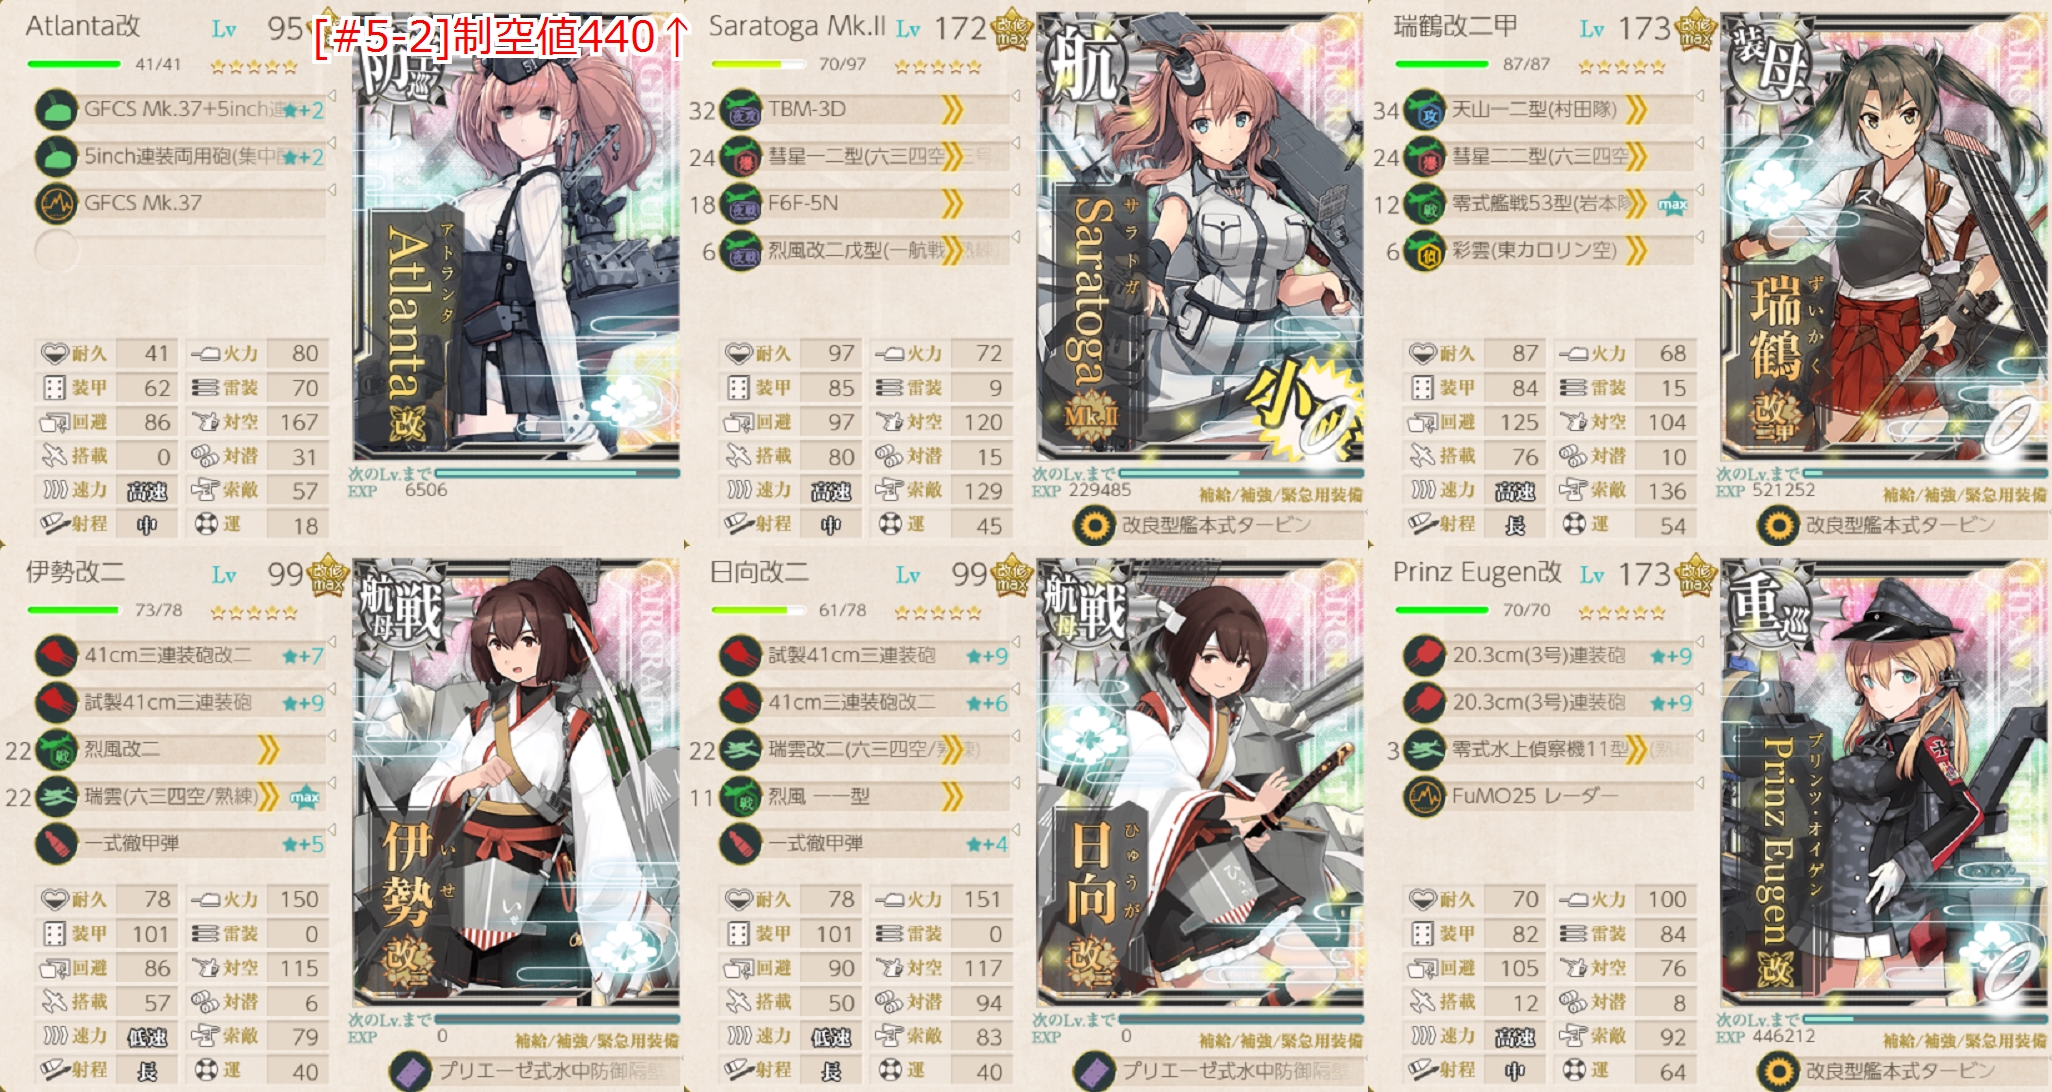The image size is (2052, 1092).
Task: Click Hyuga's EXP progress bar
Action: click(1240, 1019)
